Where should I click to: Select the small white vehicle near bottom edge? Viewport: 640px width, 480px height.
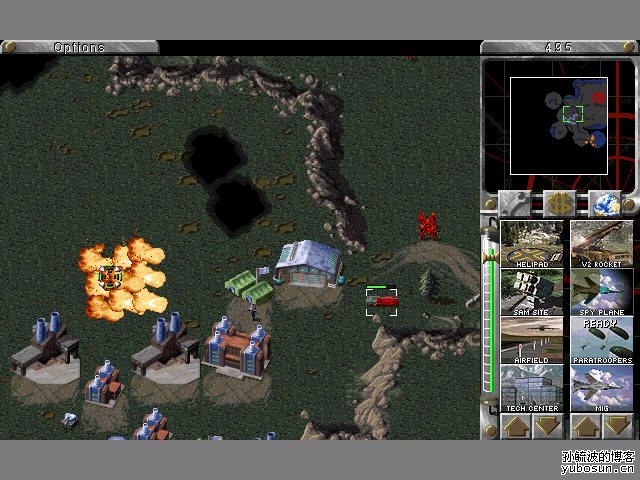(x=71, y=420)
